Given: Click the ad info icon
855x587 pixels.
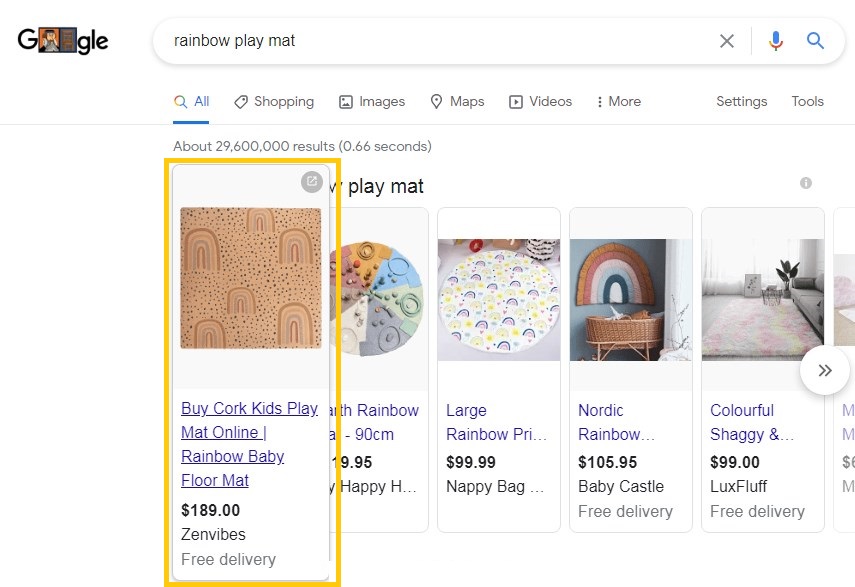Looking at the screenshot, I should coord(806,183).
